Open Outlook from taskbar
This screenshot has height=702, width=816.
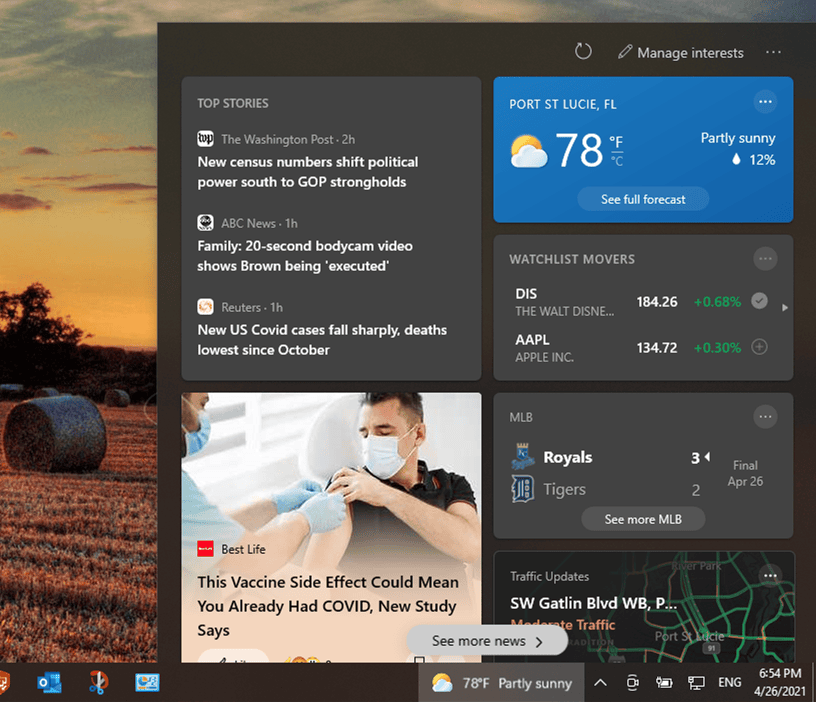(49, 682)
